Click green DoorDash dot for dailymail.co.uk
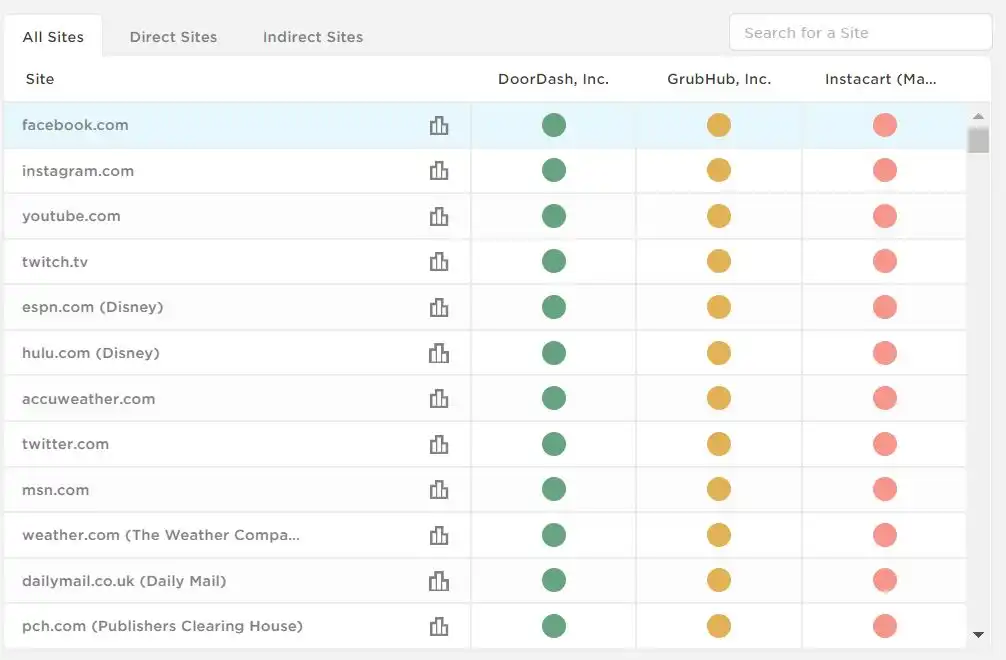Image resolution: width=1006 pixels, height=660 pixels. click(554, 580)
